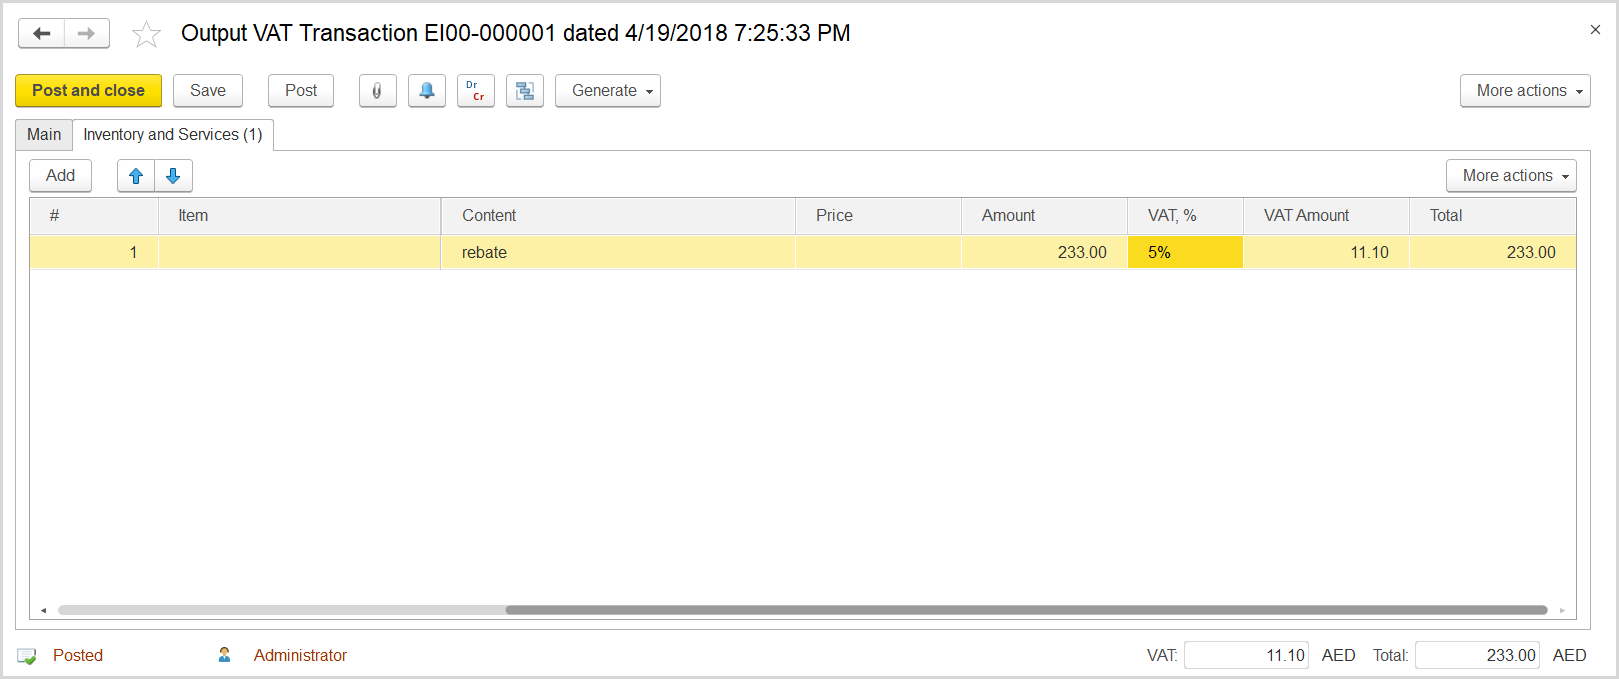Image resolution: width=1619 pixels, height=679 pixels.
Task: Open the Administrator link
Action: tap(300, 656)
